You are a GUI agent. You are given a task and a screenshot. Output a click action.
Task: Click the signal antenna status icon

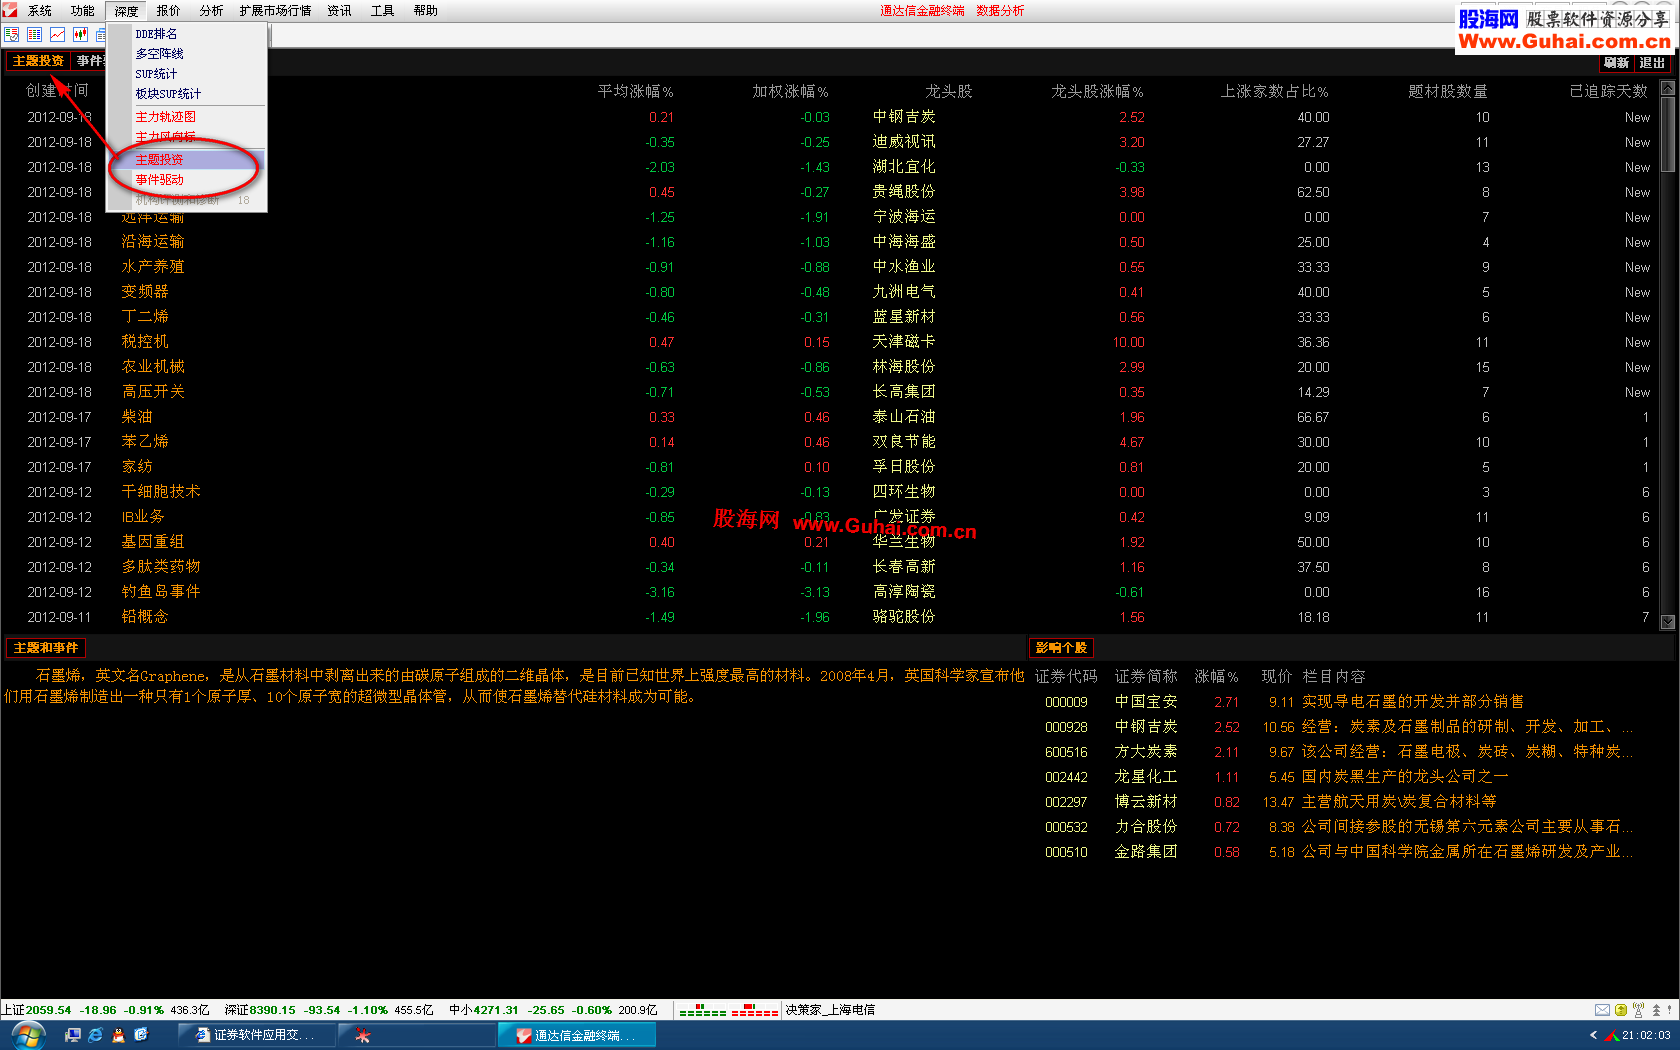pyautogui.click(x=1638, y=1010)
